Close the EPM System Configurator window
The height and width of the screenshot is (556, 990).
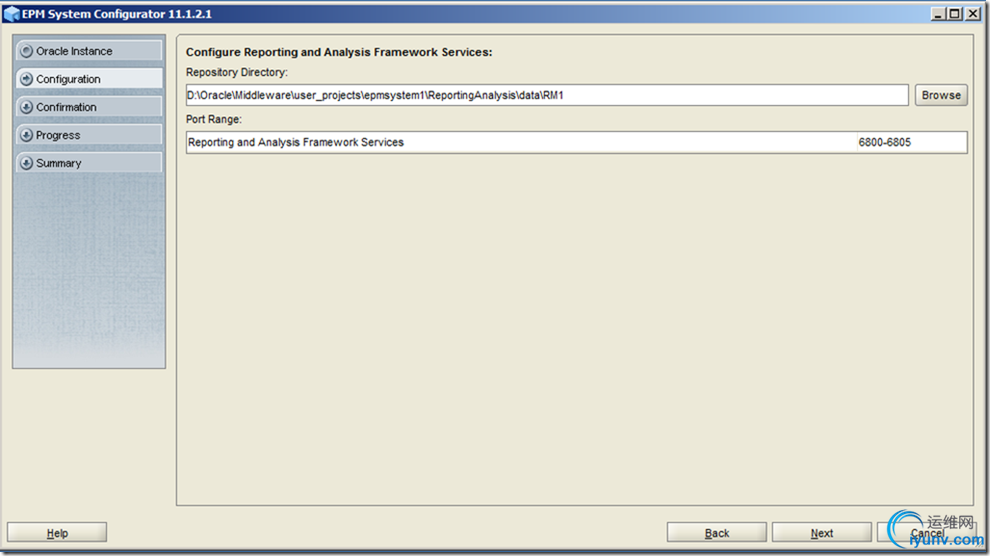click(973, 14)
